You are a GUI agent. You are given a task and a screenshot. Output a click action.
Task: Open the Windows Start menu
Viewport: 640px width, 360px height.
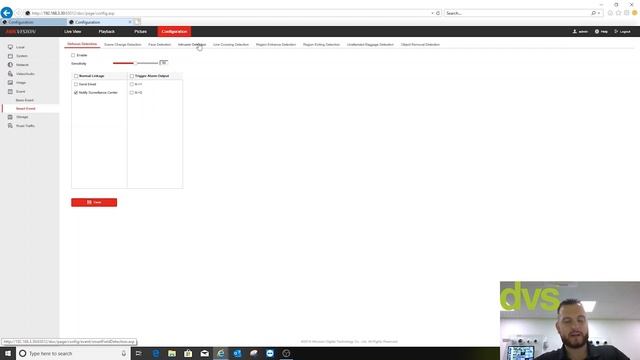pos(8,353)
